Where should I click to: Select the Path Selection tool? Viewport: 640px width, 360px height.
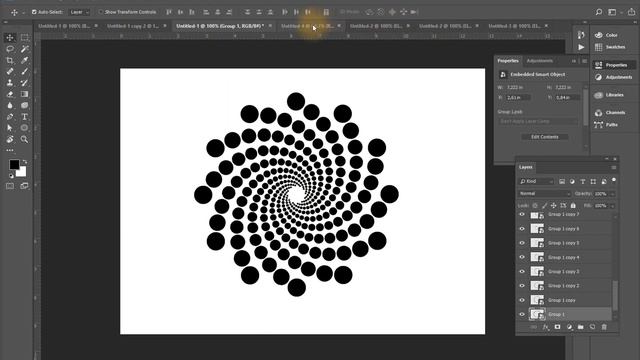(x=10, y=128)
